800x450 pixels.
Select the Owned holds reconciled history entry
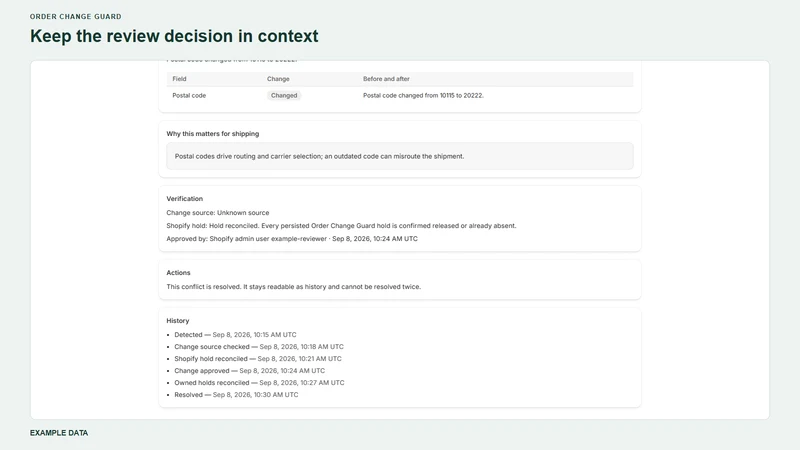pos(259,383)
